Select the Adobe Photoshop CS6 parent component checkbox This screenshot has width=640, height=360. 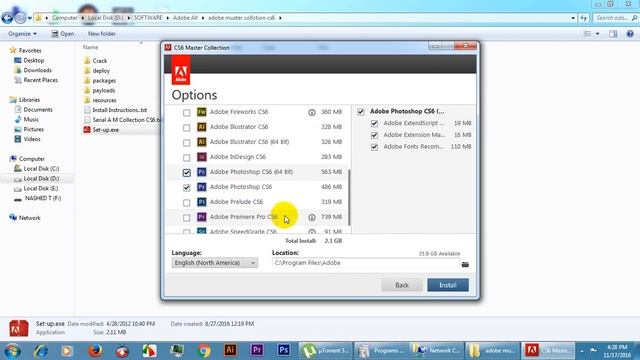(x=361, y=111)
